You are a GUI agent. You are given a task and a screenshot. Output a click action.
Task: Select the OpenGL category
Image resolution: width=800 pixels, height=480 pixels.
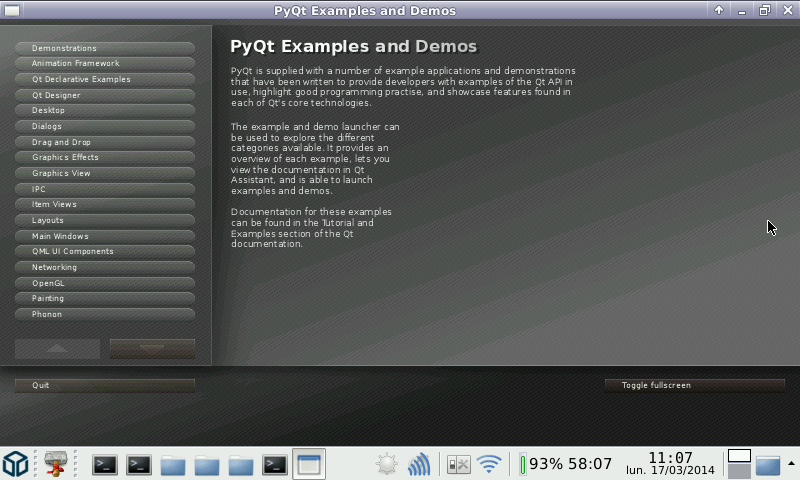click(105, 283)
